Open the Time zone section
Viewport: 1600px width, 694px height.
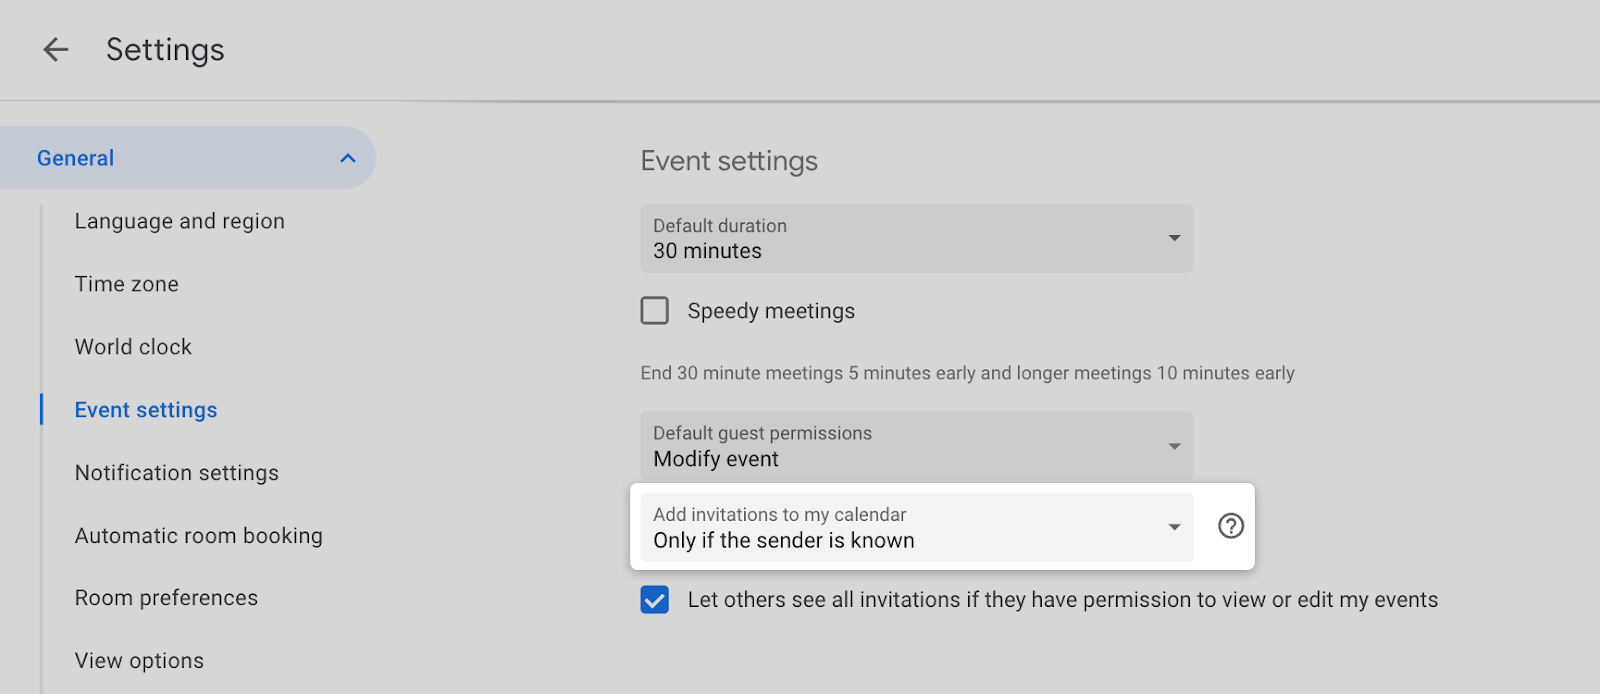126,284
